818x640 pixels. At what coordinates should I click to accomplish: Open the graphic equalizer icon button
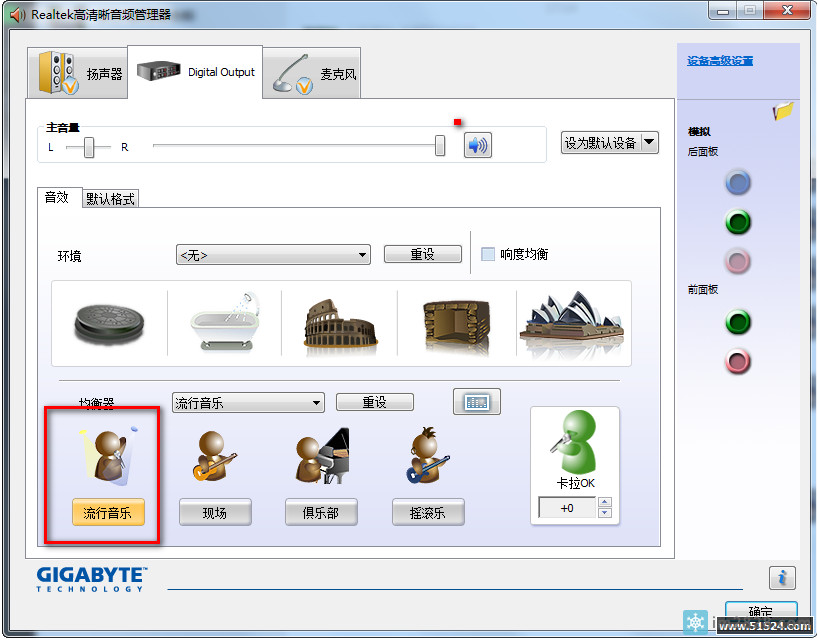[476, 402]
